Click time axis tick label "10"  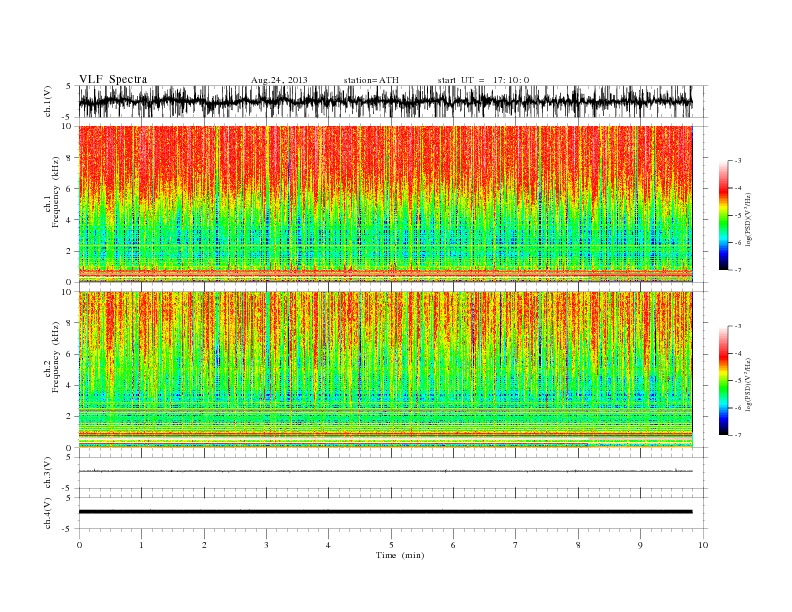tap(703, 545)
